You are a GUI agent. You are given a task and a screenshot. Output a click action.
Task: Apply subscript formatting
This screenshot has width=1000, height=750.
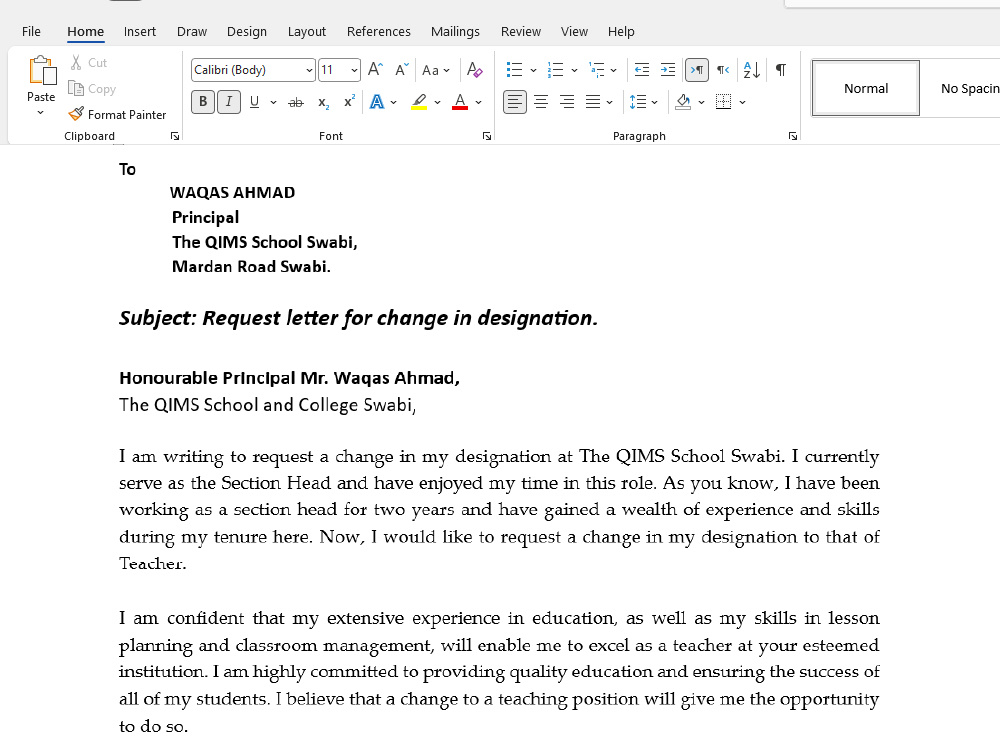pos(323,102)
